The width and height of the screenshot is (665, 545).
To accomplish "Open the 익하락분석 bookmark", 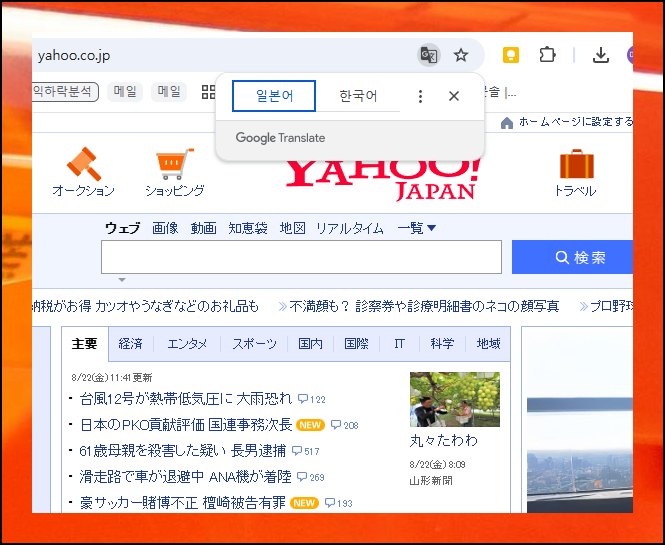I will coord(65,92).
